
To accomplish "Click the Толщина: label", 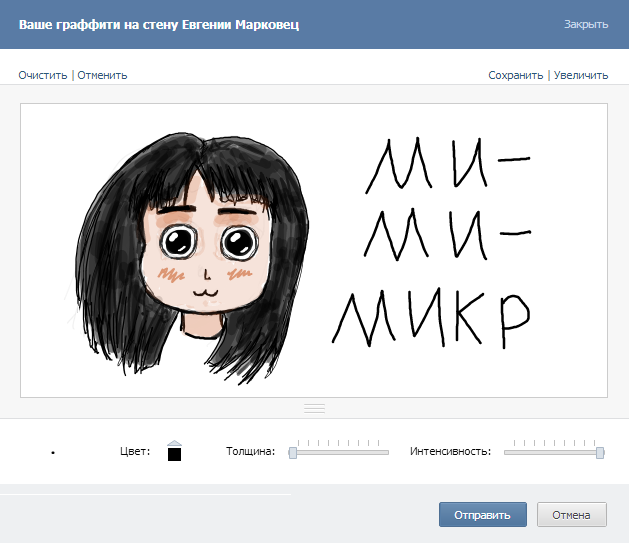I will pyautogui.click(x=250, y=451).
